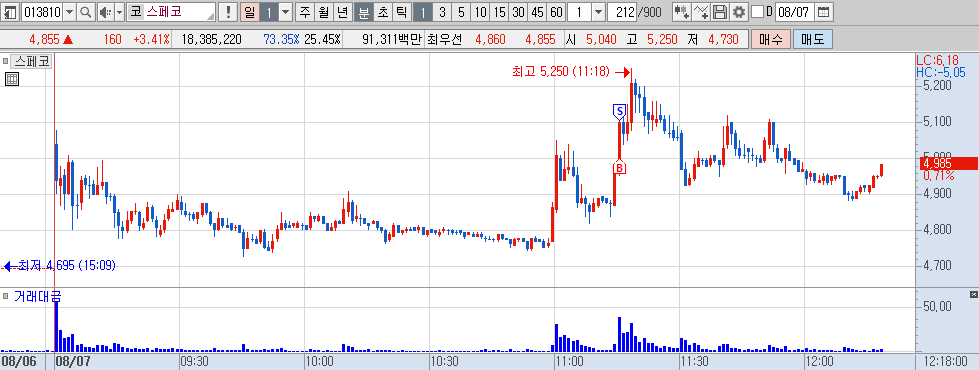Select the 60 minute interval tab
Screen dimensions: 979x370
click(x=556, y=11)
